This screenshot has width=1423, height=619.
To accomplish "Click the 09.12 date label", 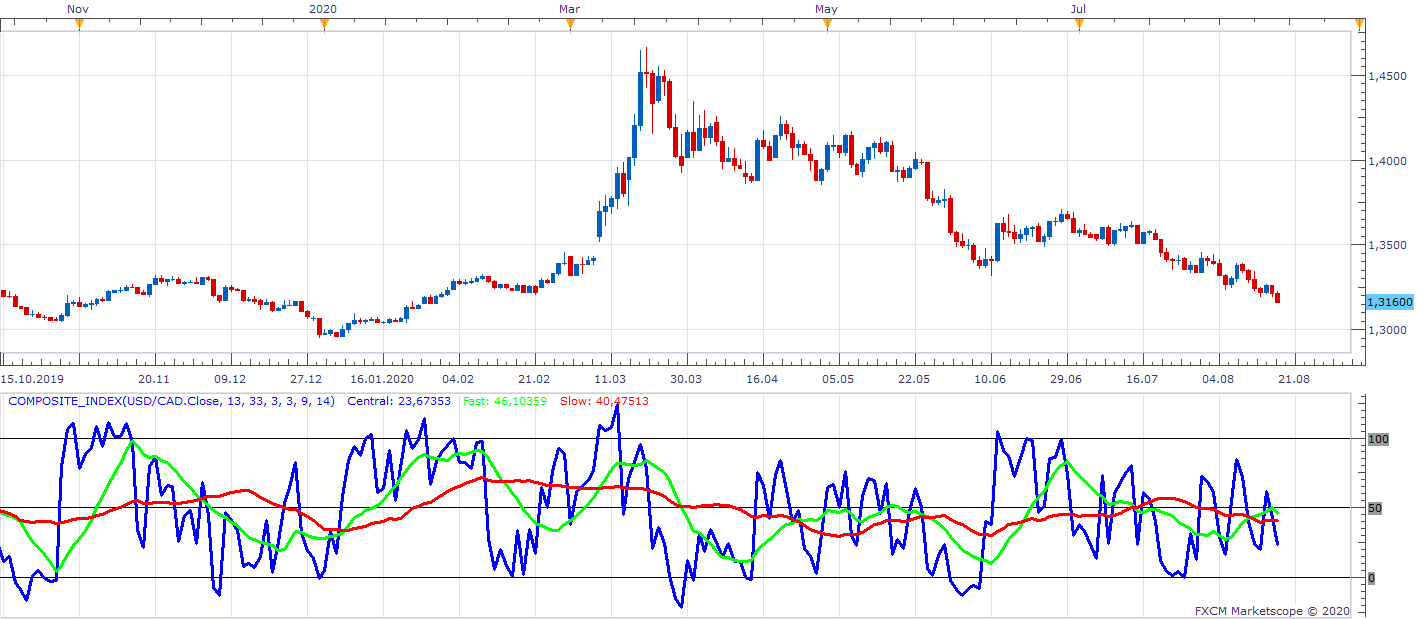I will click(230, 380).
